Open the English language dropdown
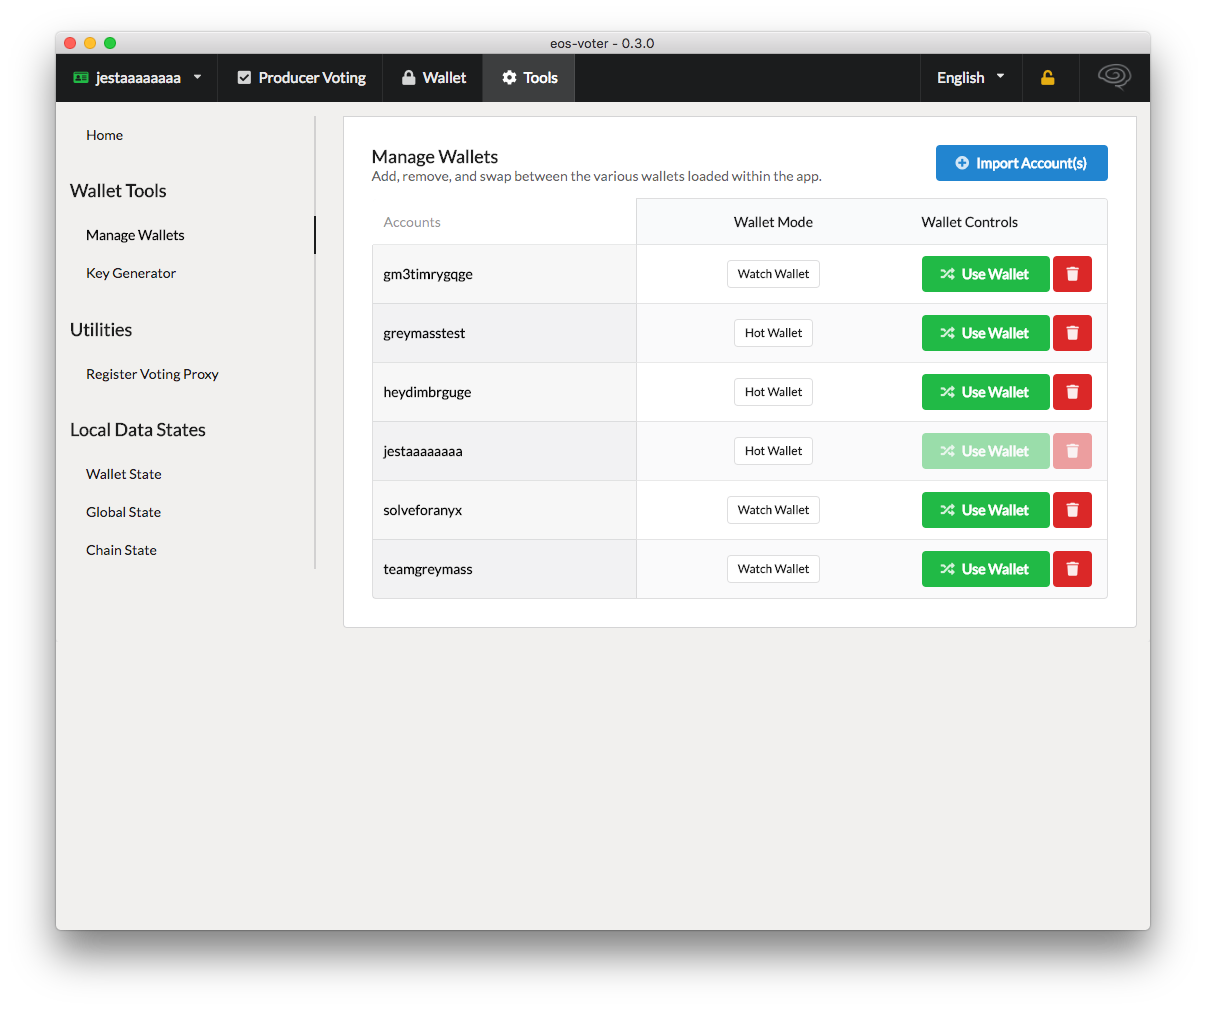The height and width of the screenshot is (1010, 1206). (970, 78)
